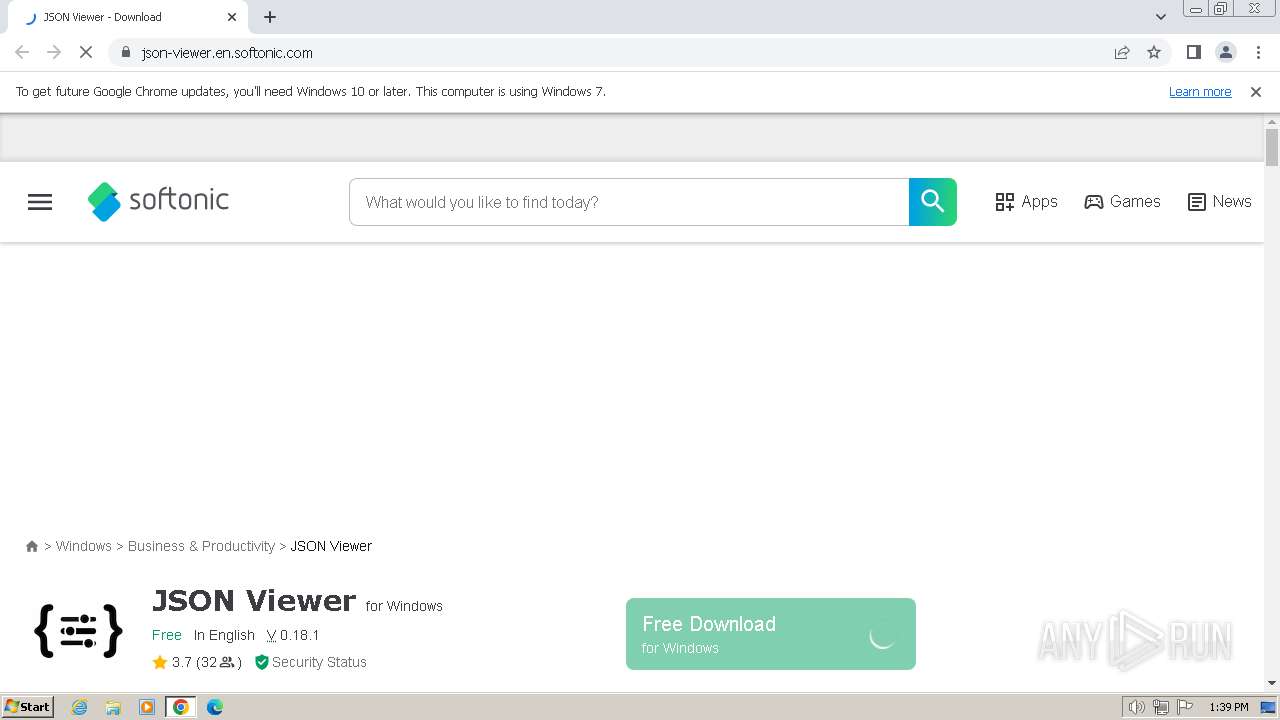Click the share page icon in address bar
Screen dimensions: 1280x720
pyautogui.click(x=1122, y=52)
